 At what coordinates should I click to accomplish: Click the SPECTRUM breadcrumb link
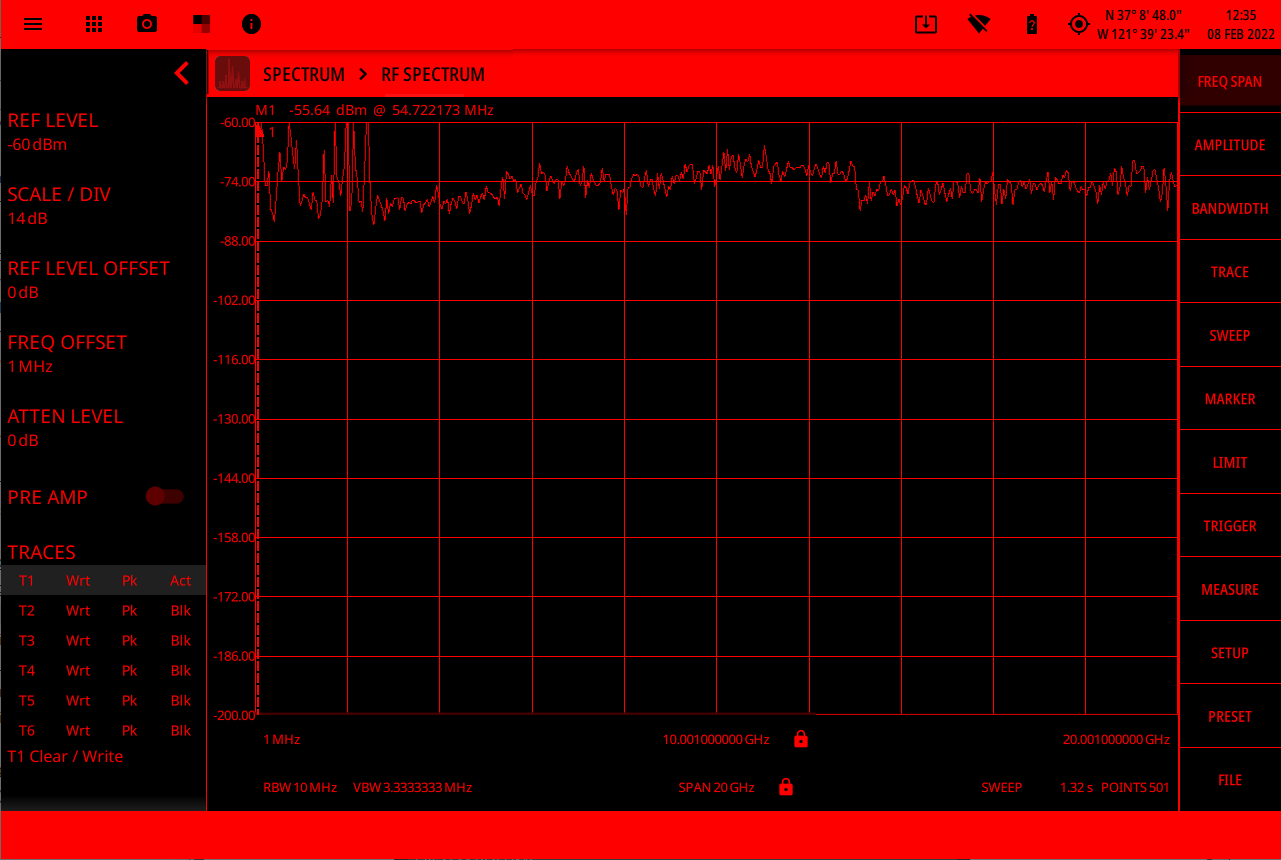[x=303, y=75]
